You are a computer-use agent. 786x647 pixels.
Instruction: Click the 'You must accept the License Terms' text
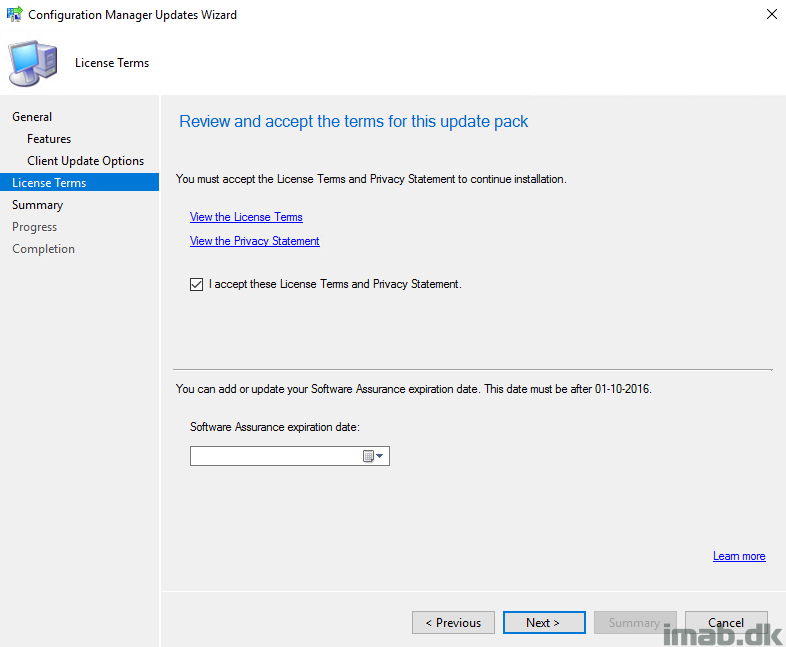(371, 179)
